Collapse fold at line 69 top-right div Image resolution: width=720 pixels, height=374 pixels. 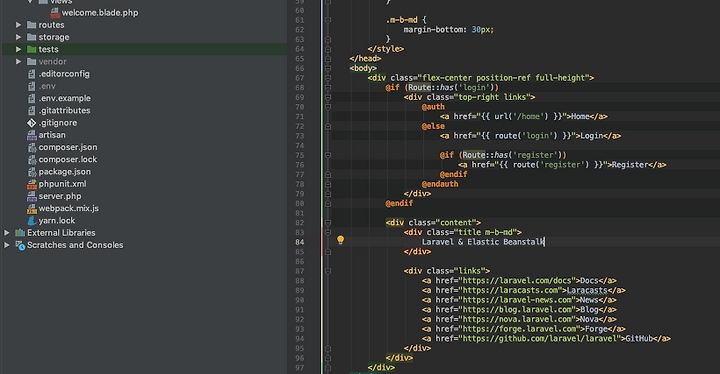click(x=328, y=97)
